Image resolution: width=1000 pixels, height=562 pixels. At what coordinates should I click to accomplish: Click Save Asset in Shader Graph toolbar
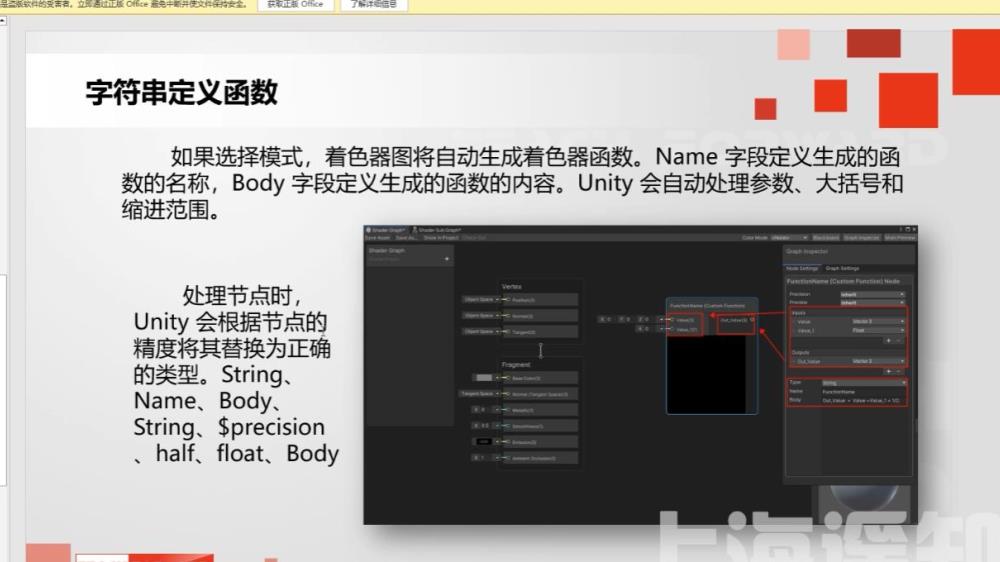(378, 238)
